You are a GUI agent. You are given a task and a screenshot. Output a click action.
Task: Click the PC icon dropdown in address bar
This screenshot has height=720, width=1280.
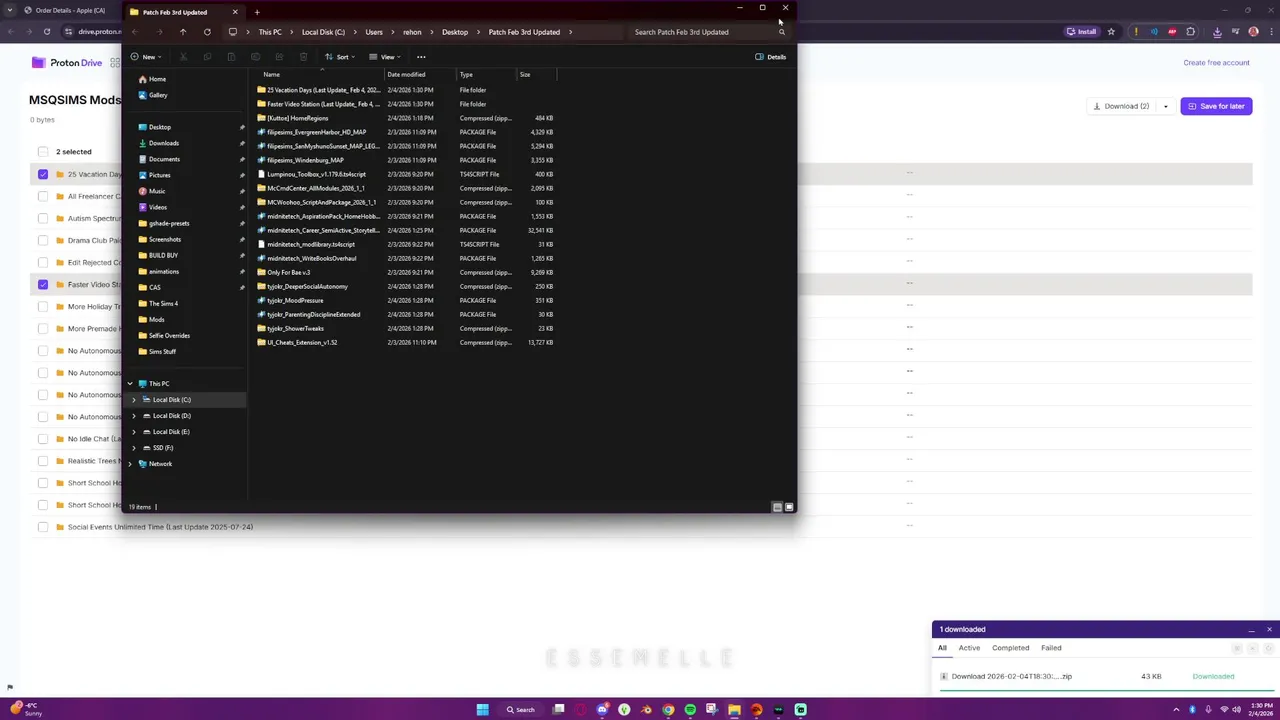tap(233, 32)
